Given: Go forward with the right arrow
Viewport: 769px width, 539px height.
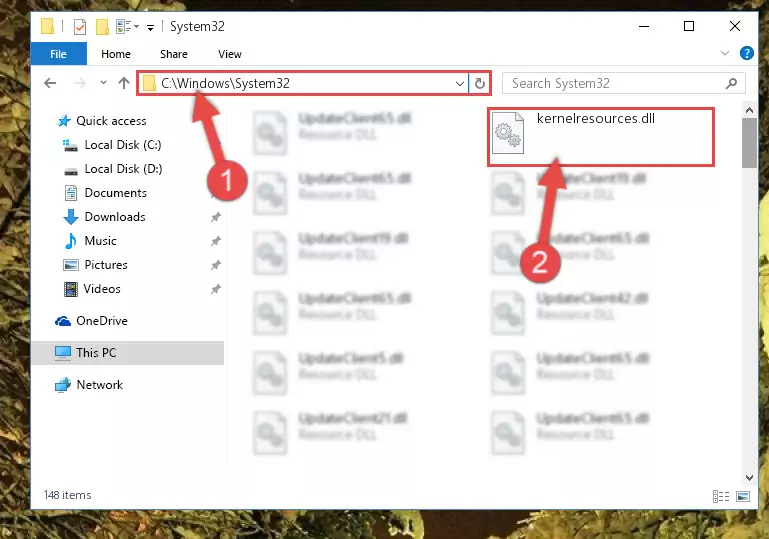Looking at the screenshot, I should coord(79,83).
